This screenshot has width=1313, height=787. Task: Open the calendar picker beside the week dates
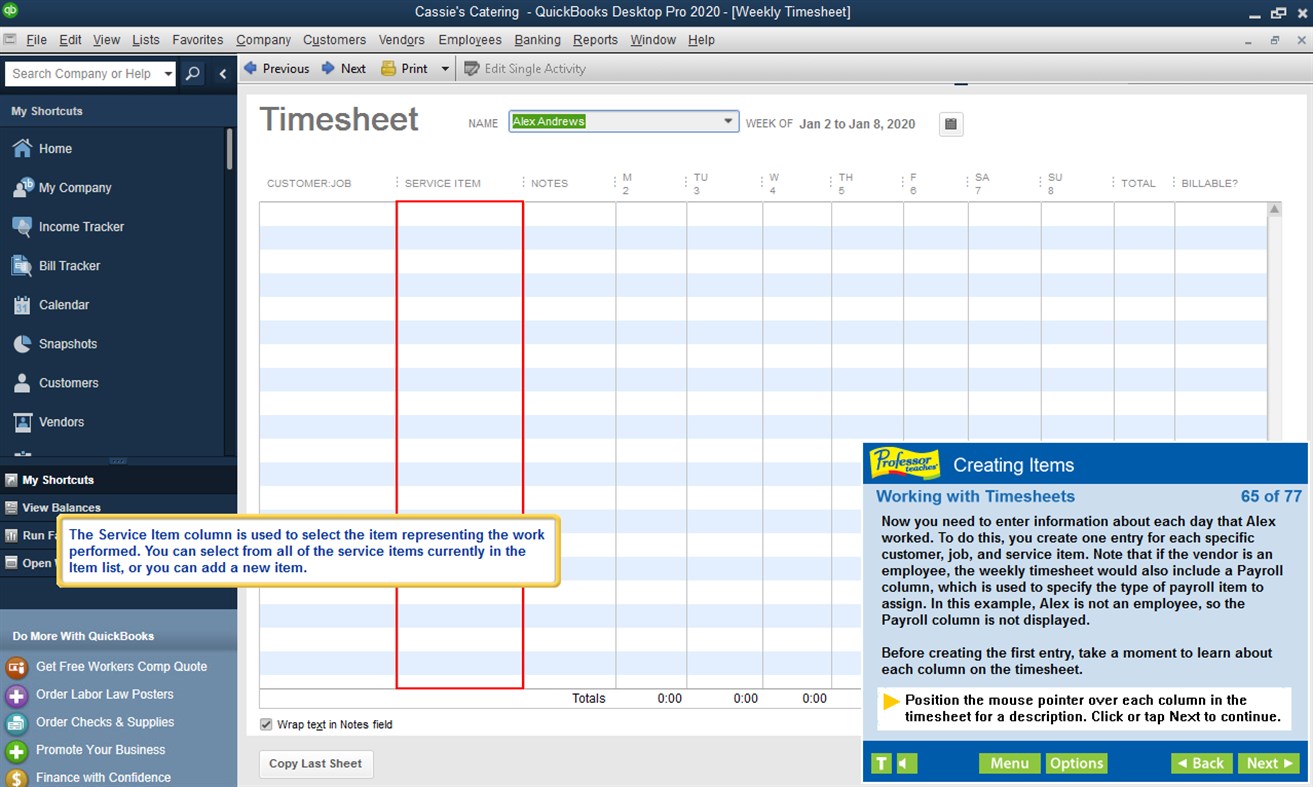[x=949, y=123]
